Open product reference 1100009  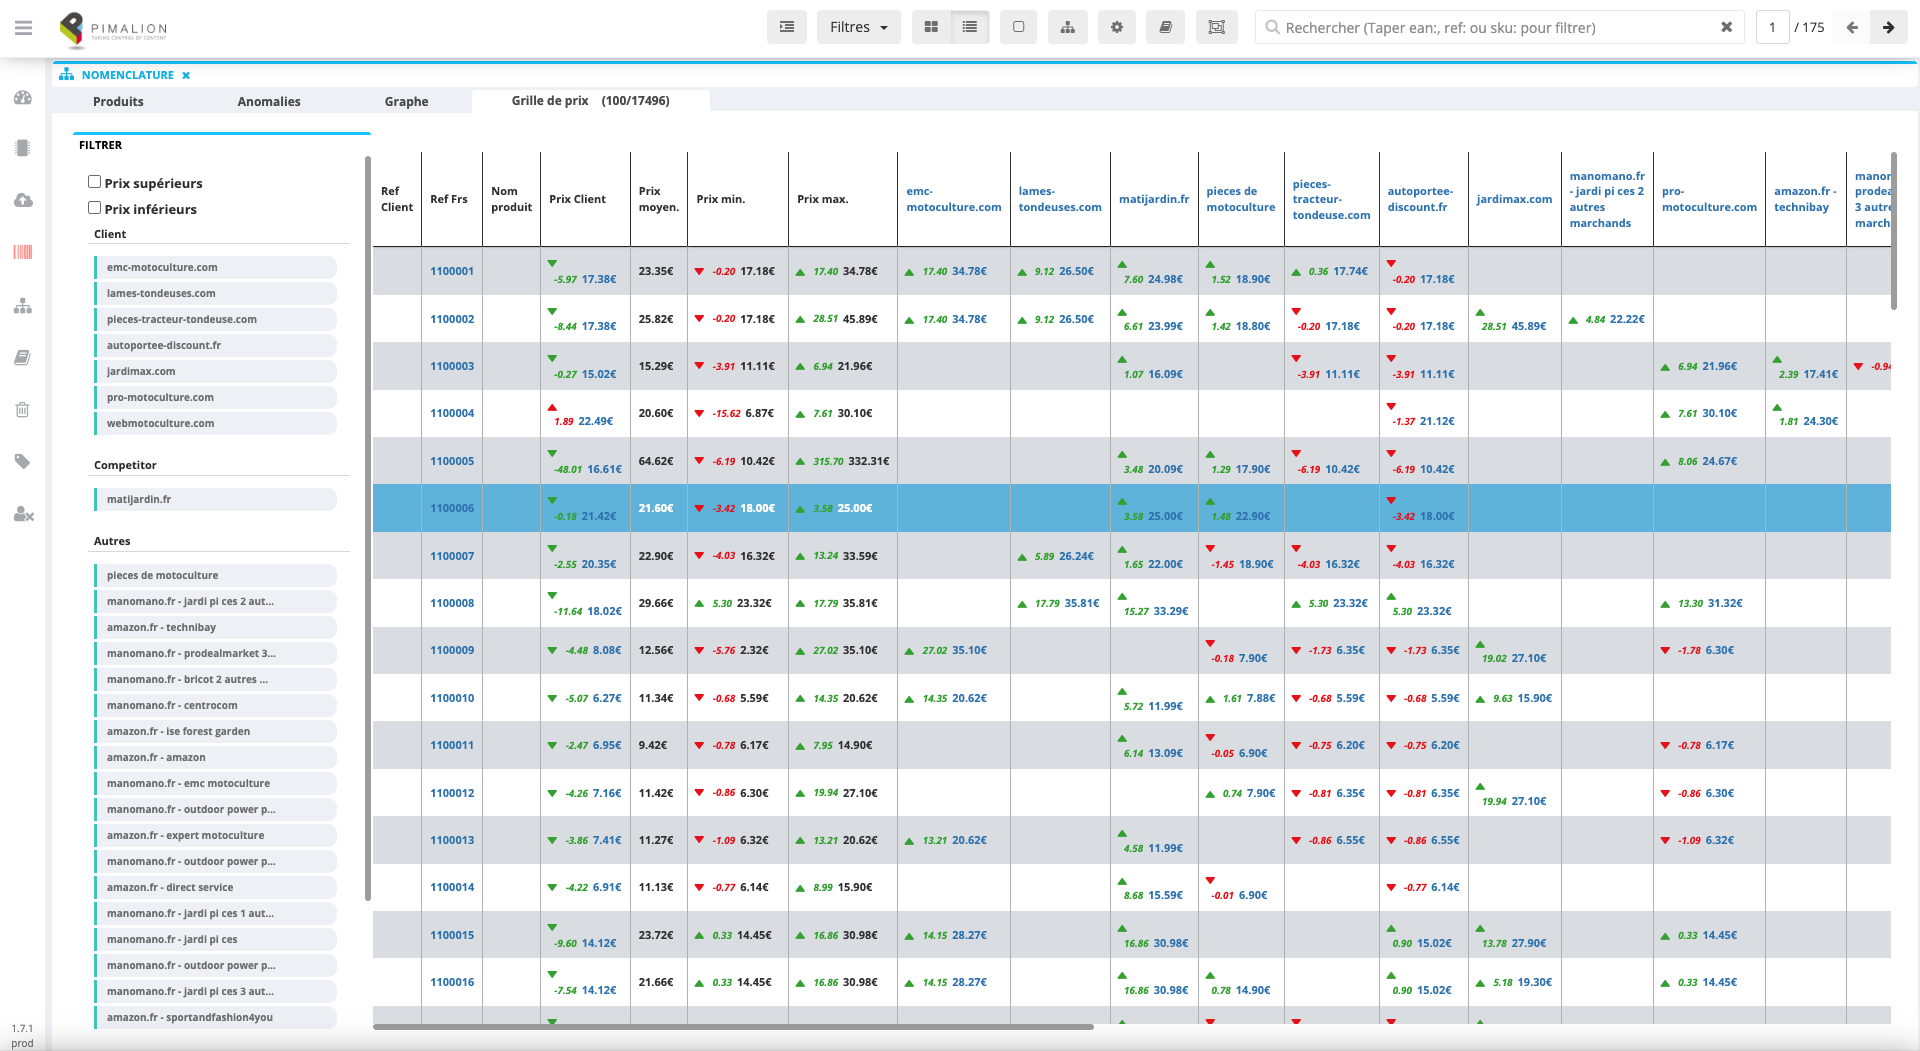click(452, 650)
